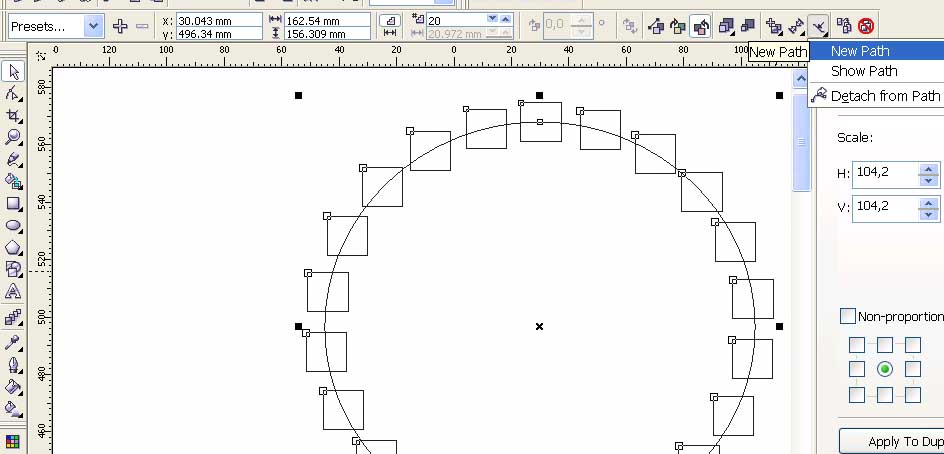Open path properties icon
The image size is (944, 454).
[x=818, y=26]
